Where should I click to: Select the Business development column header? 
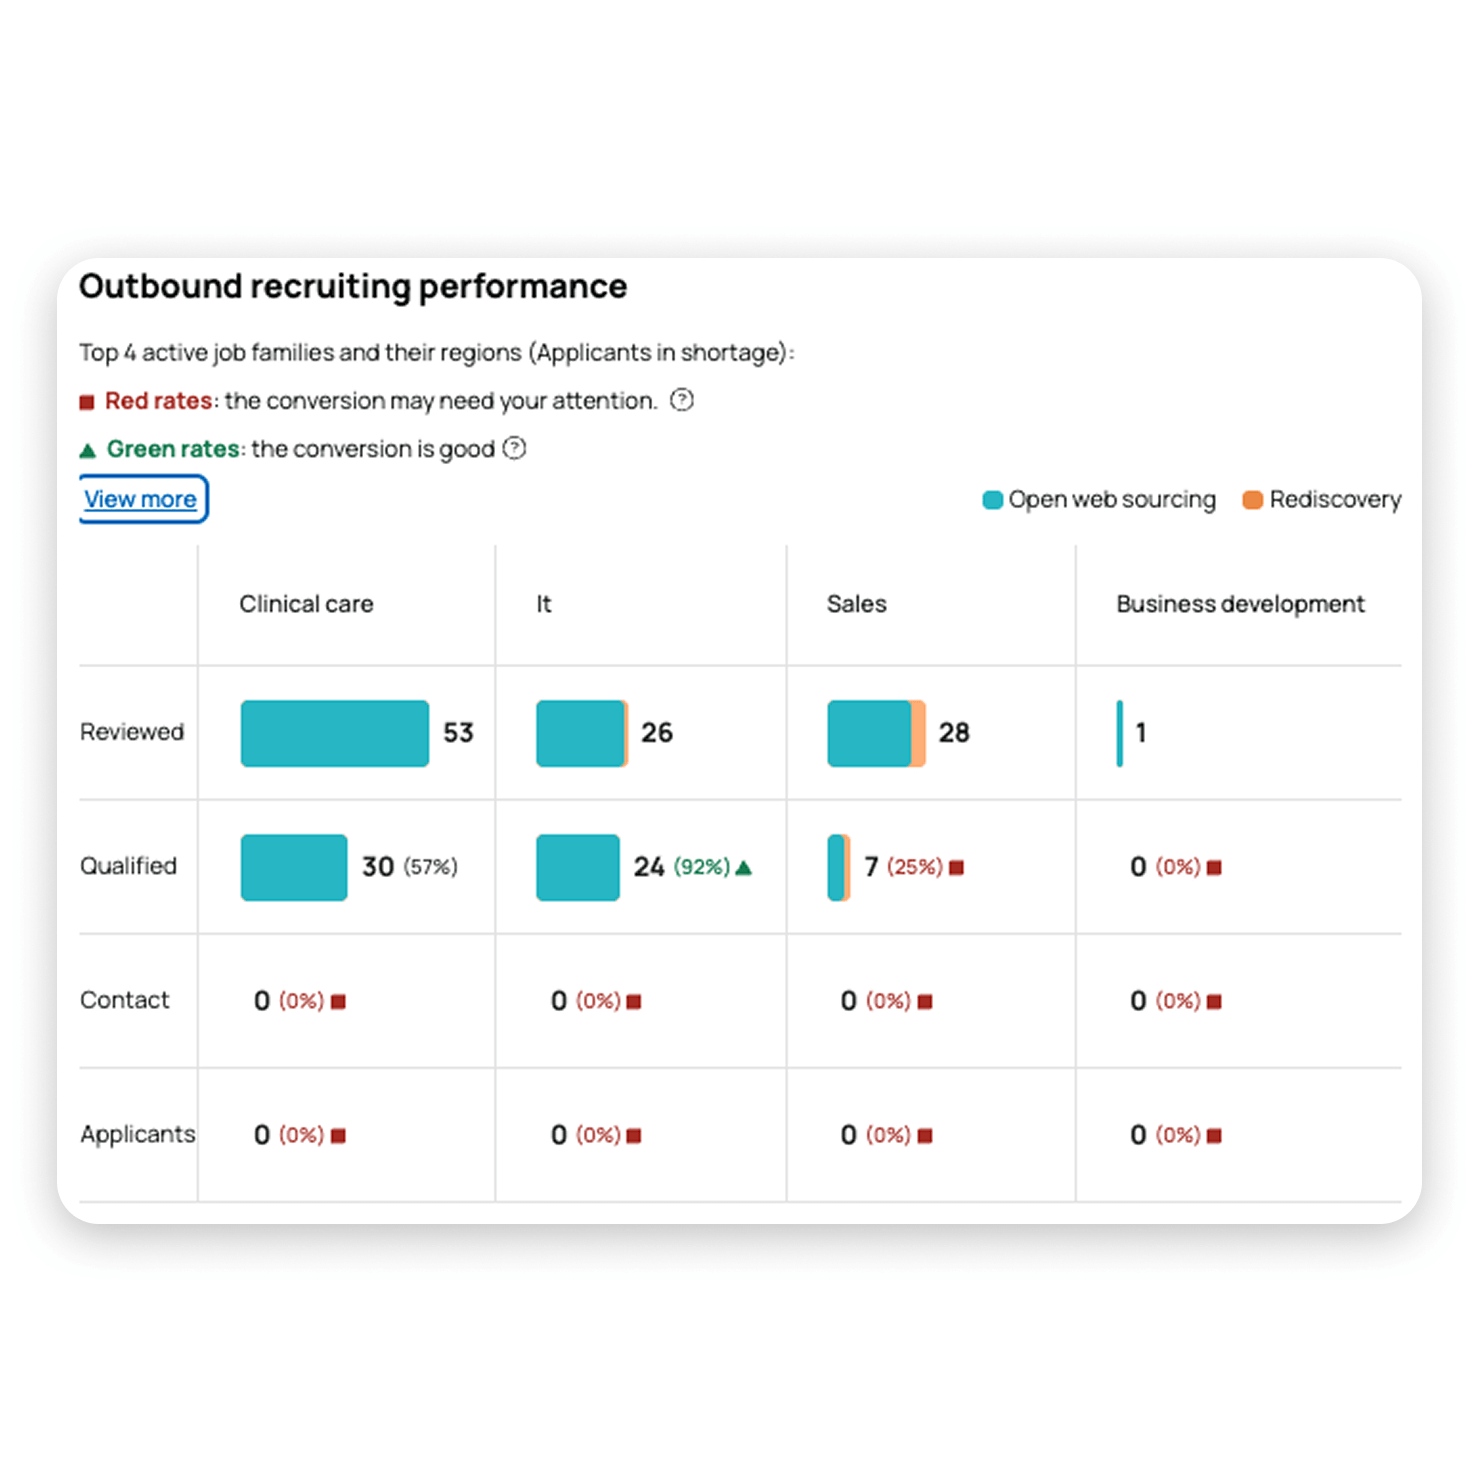pyautogui.click(x=1240, y=604)
